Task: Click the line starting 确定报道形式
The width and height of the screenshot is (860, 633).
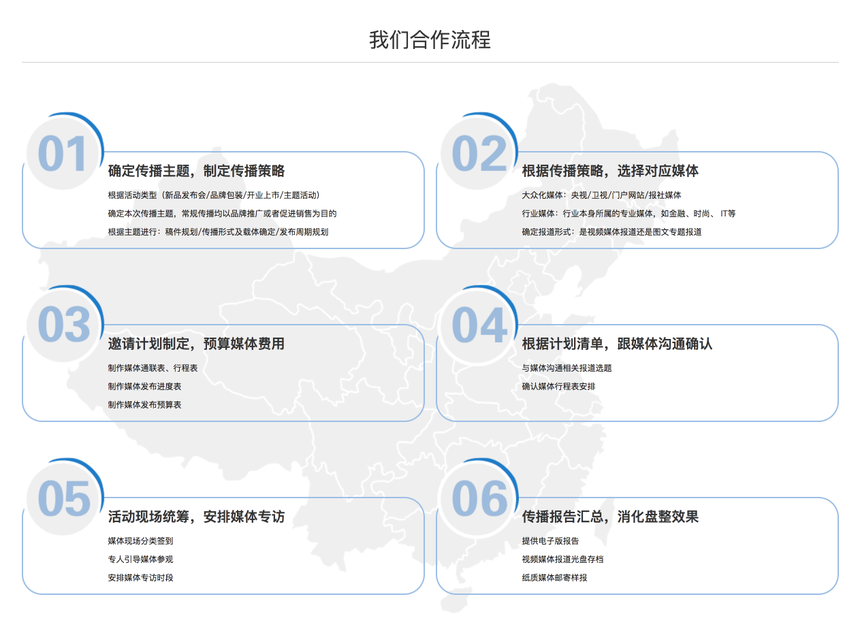Action: [612, 232]
